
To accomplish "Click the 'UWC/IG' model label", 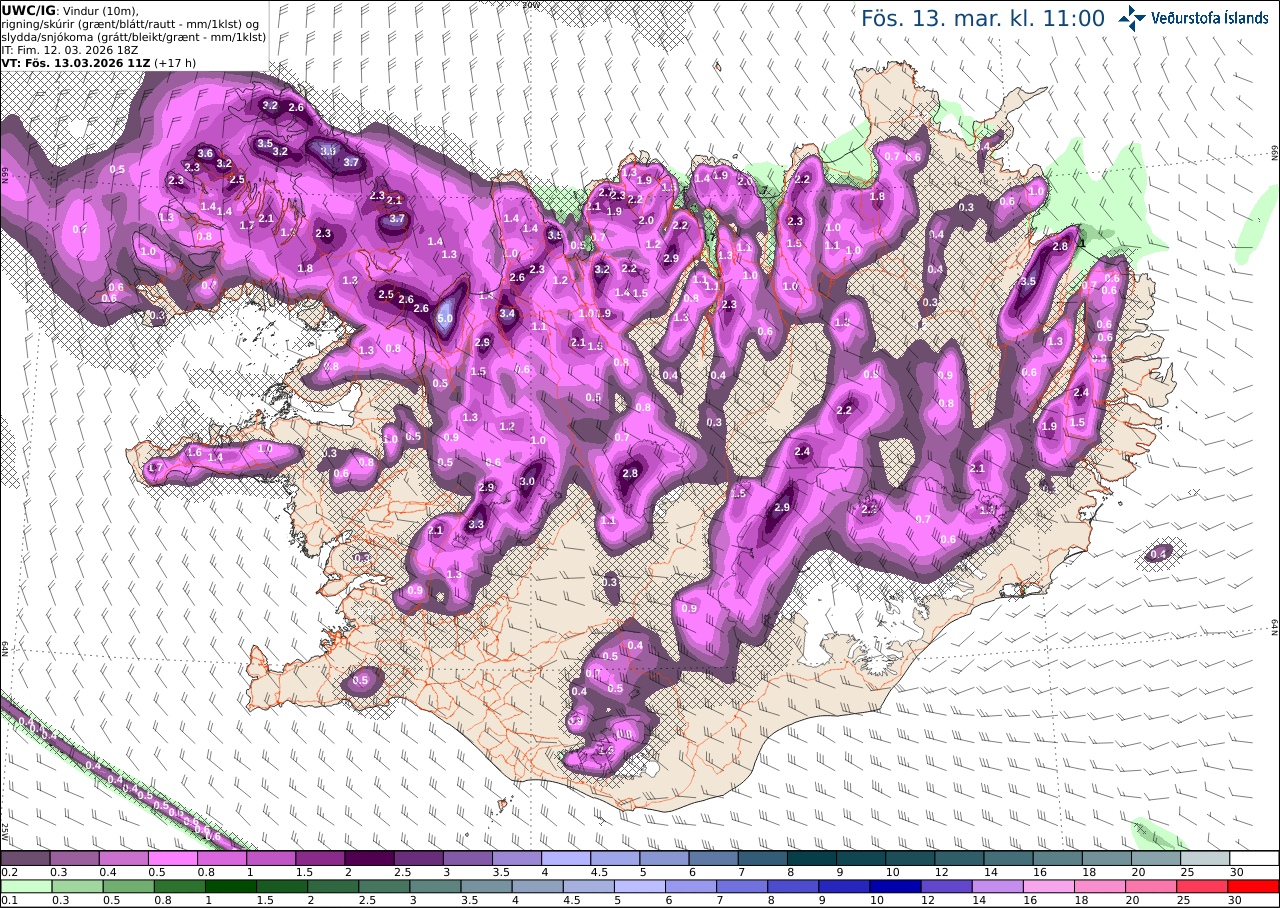I will [28, 10].
